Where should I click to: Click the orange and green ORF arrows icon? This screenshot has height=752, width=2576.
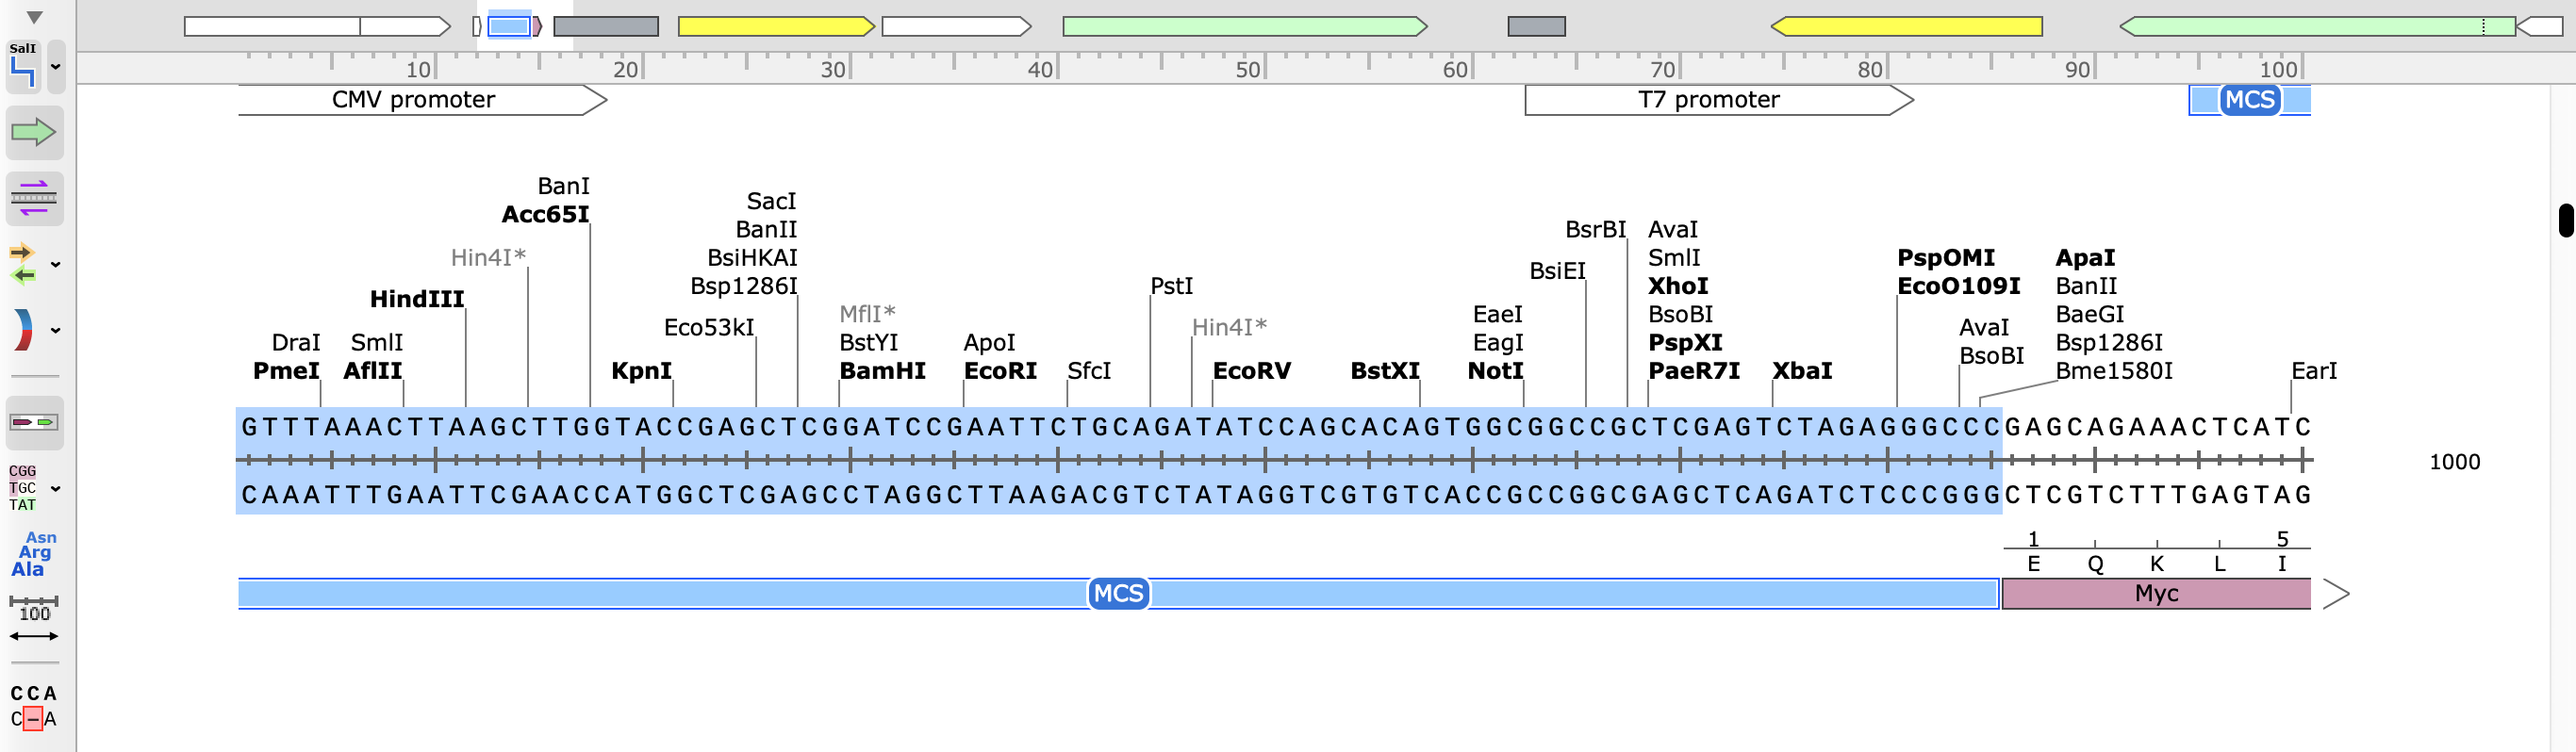pos(24,264)
